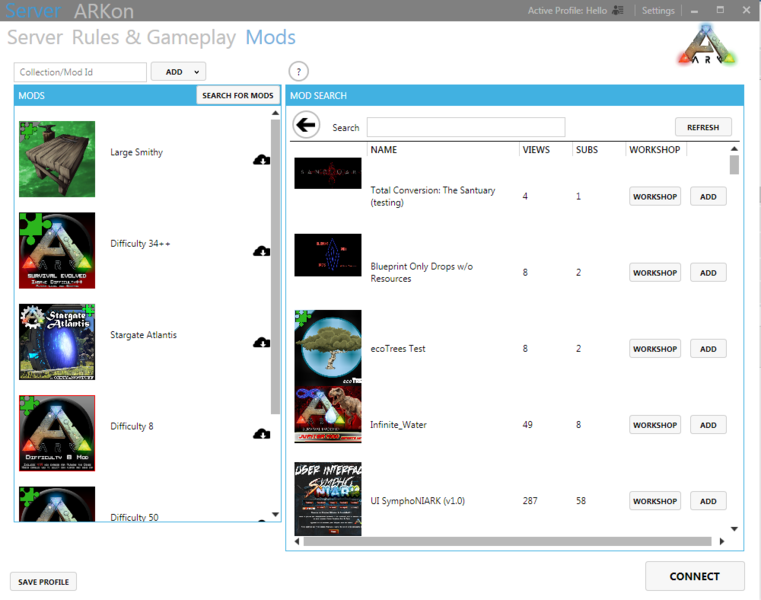Click VIEWS column header

click(536, 150)
